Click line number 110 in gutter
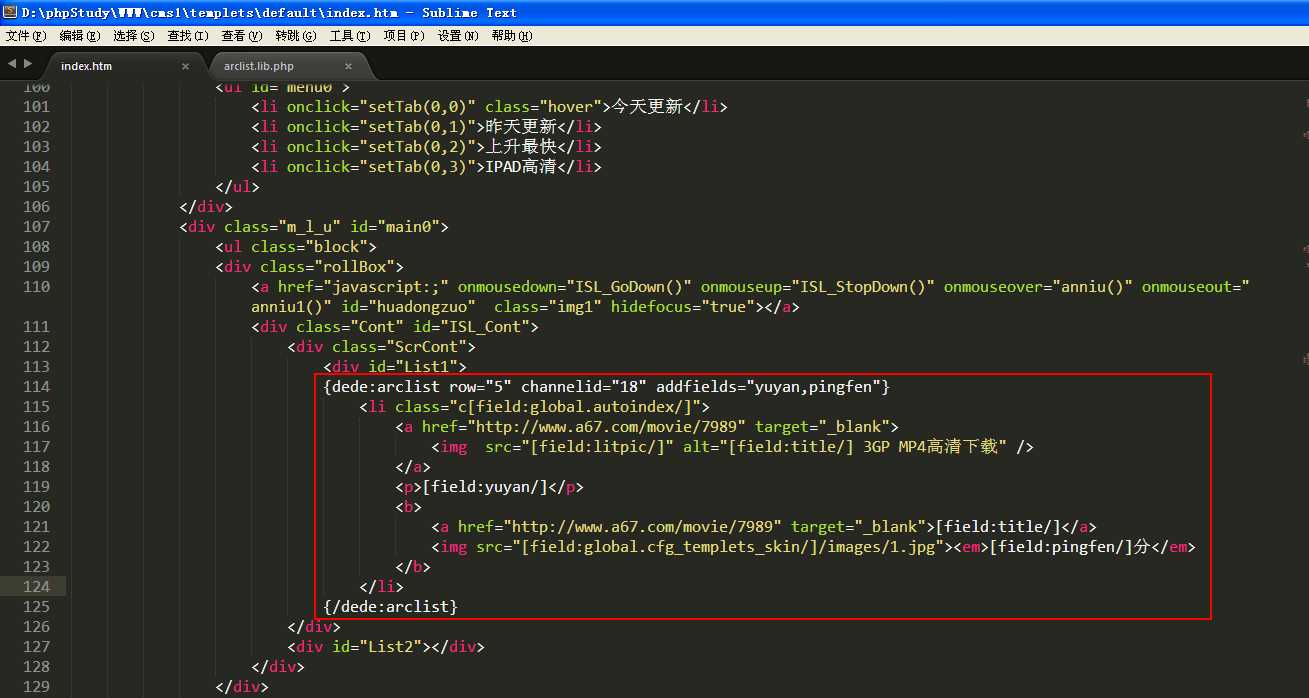 click(x=36, y=287)
